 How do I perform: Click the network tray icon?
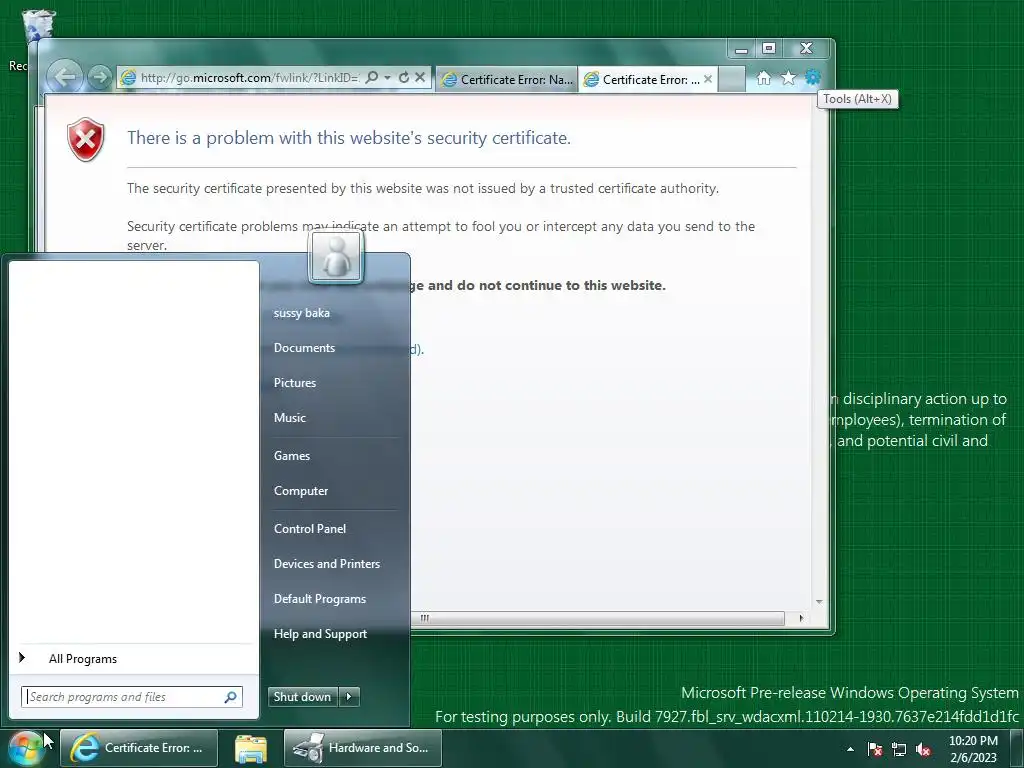coord(899,750)
